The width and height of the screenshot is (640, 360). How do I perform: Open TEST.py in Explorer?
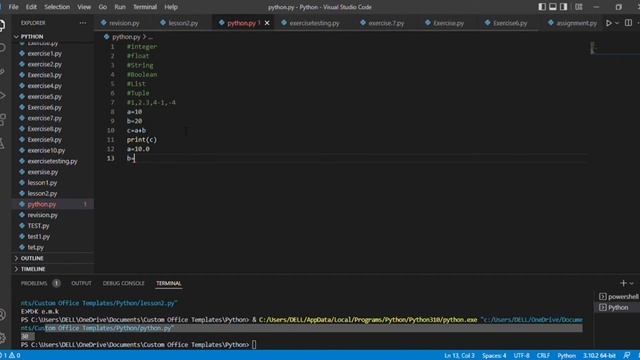pos(38,226)
